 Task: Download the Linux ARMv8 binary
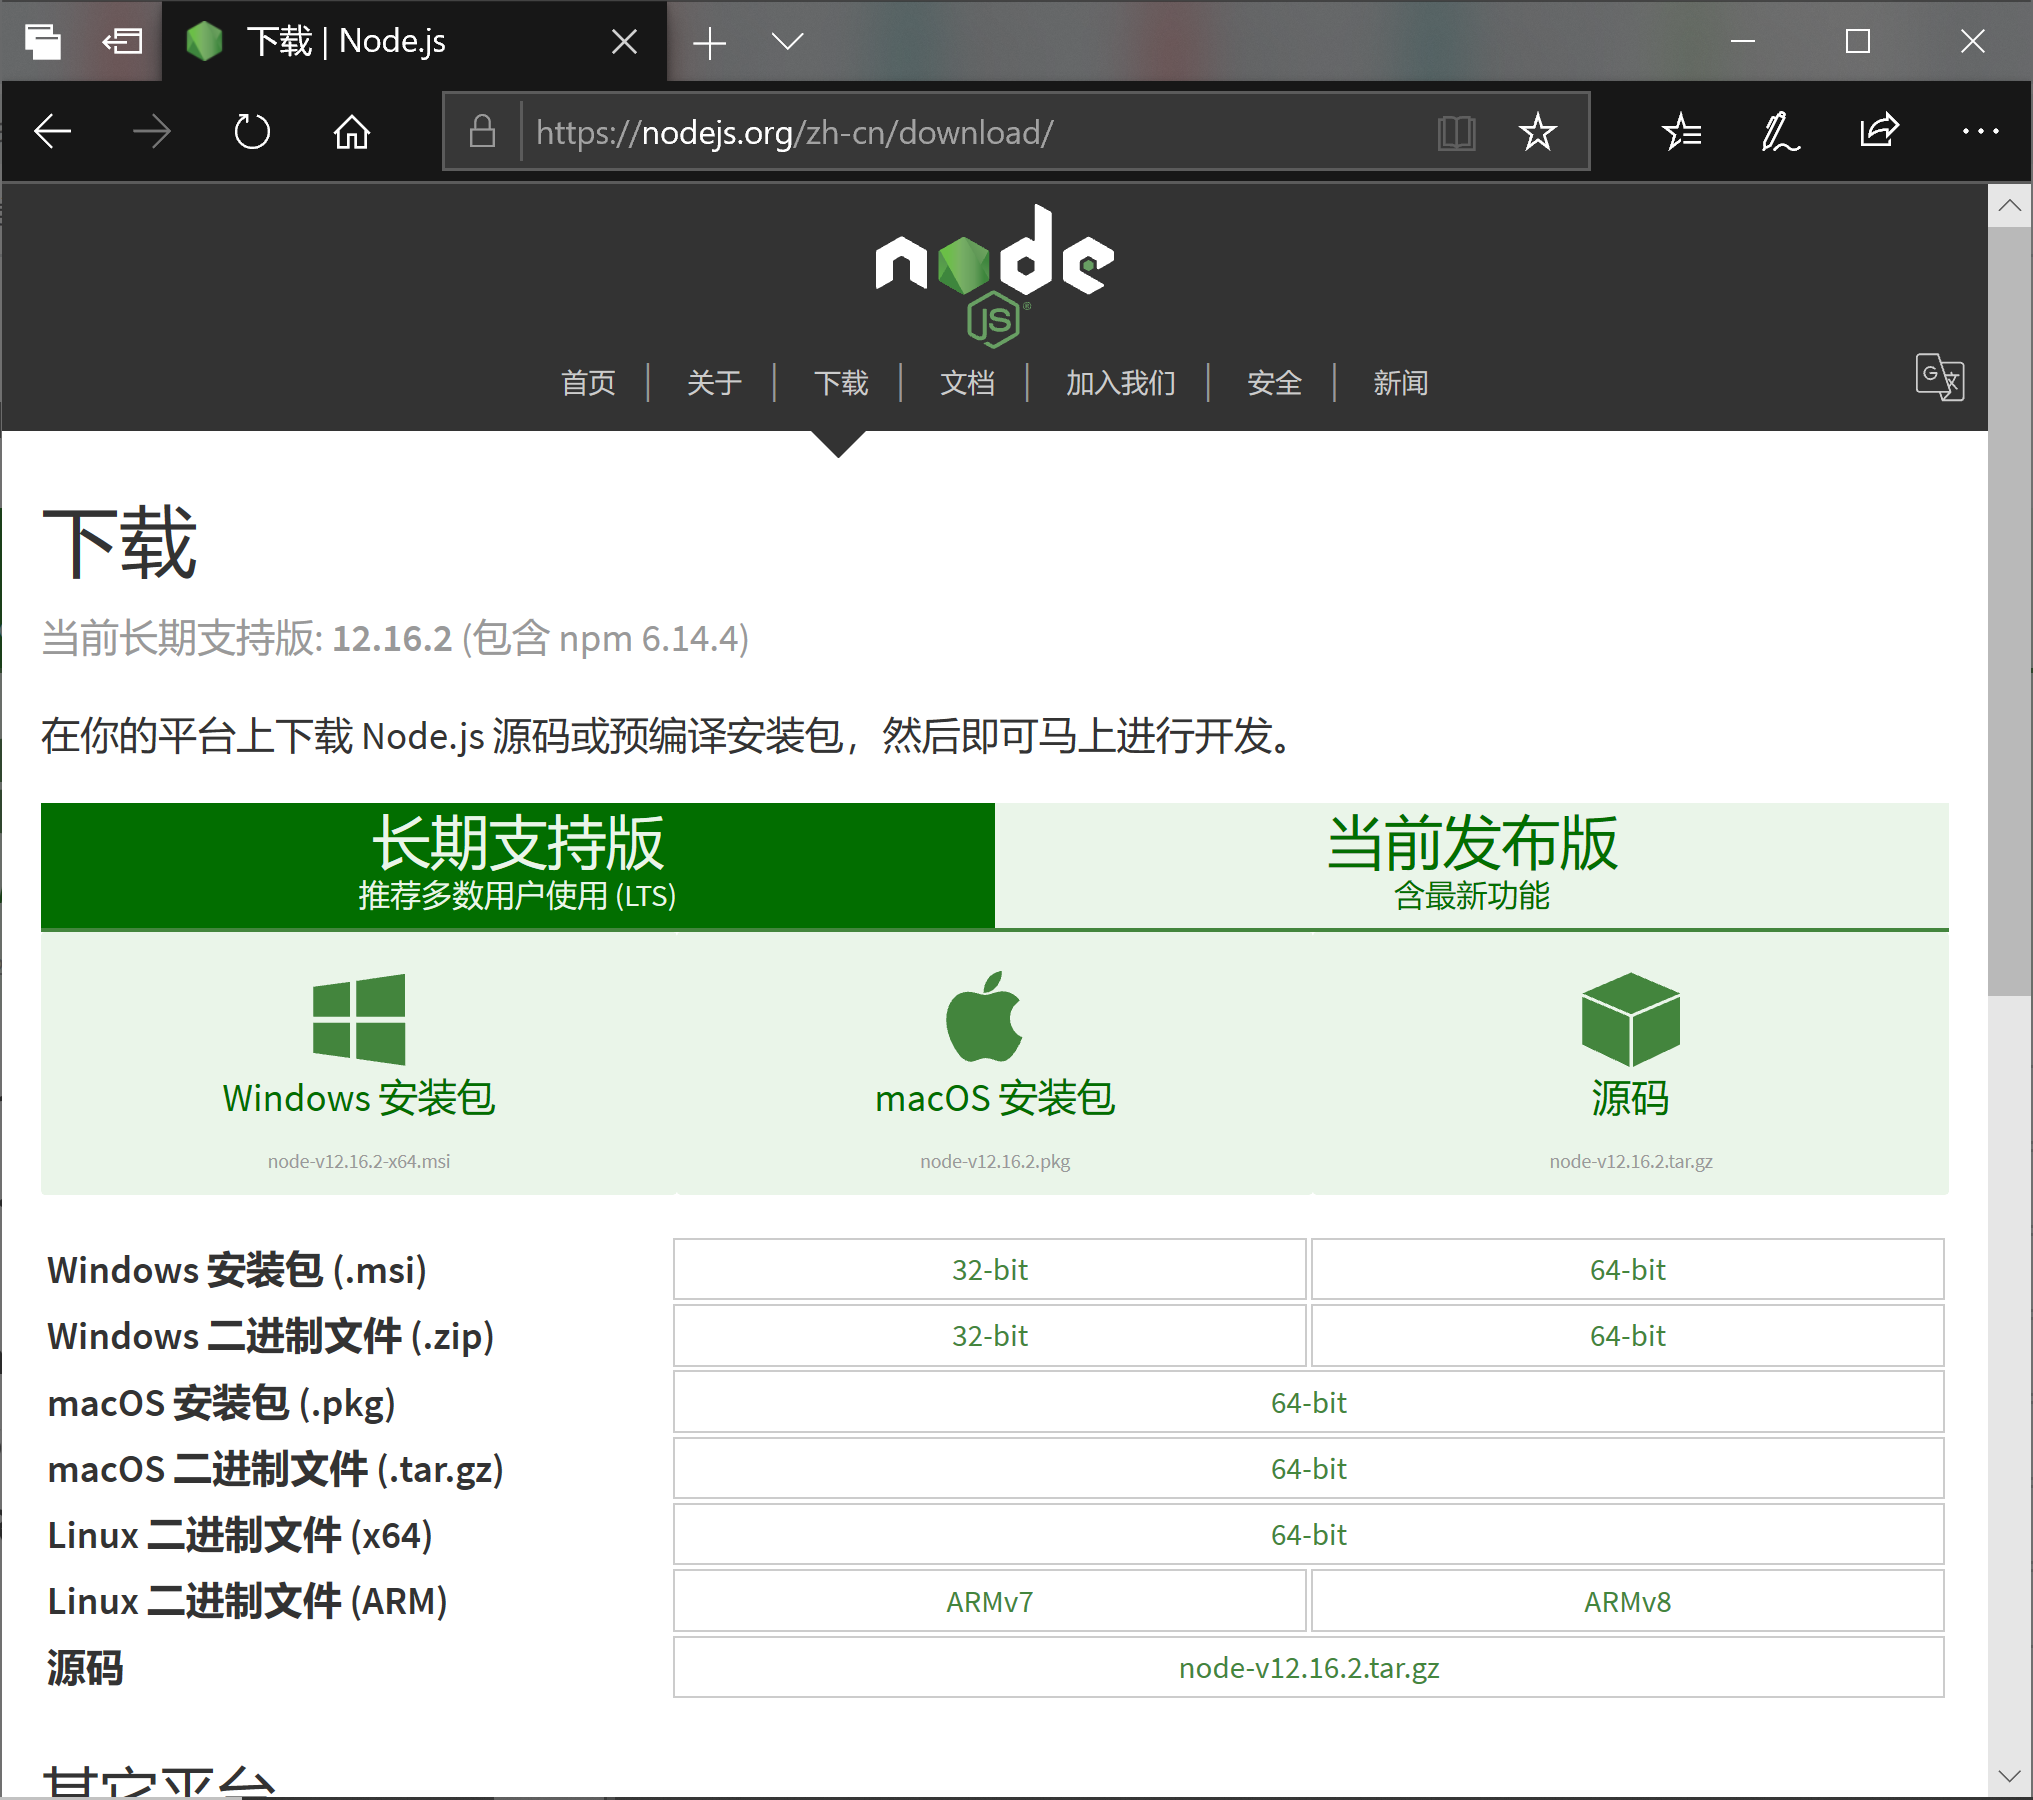[1627, 1602]
